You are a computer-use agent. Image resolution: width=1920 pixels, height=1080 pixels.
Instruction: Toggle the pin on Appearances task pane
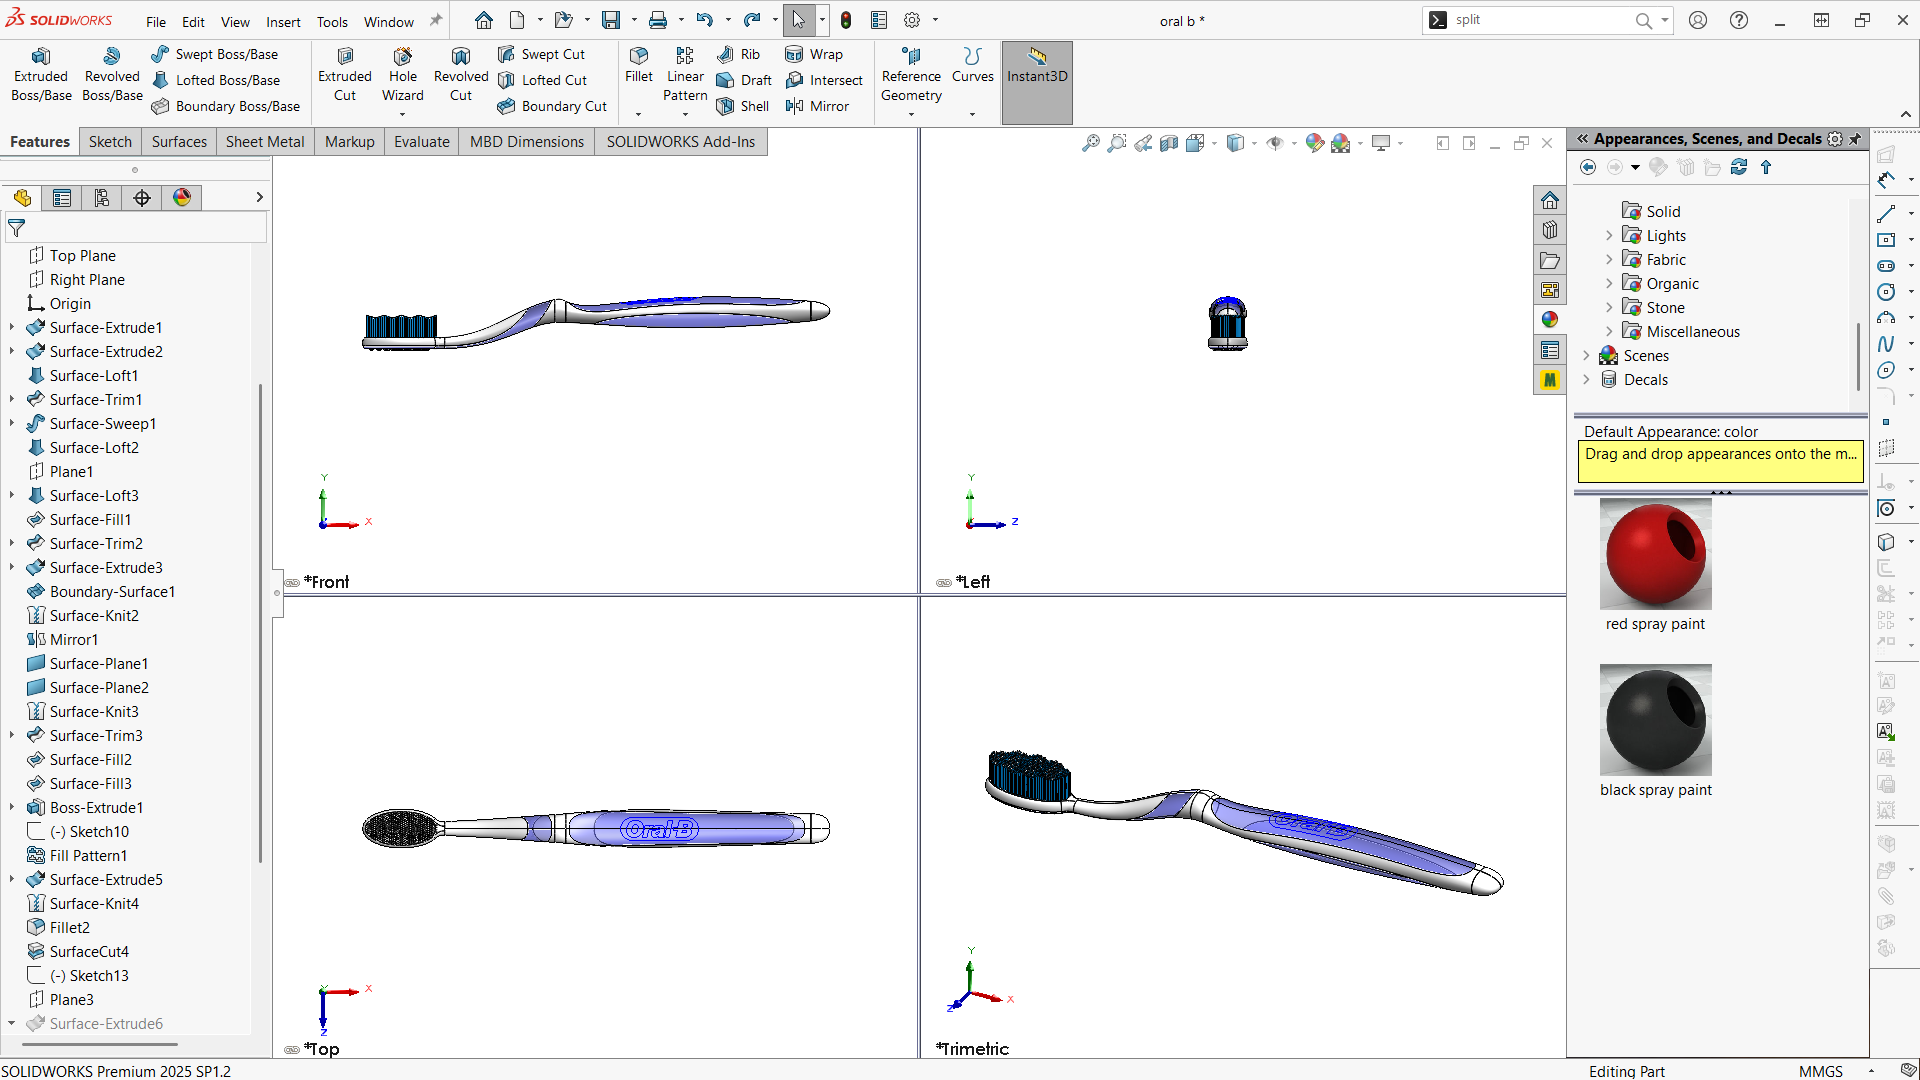click(x=1856, y=139)
